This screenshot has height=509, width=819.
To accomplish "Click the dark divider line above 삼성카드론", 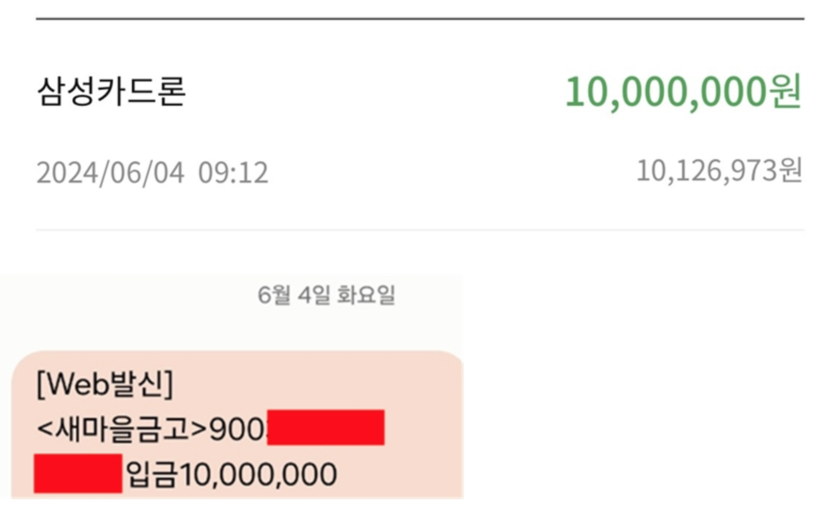I will 419,19.
